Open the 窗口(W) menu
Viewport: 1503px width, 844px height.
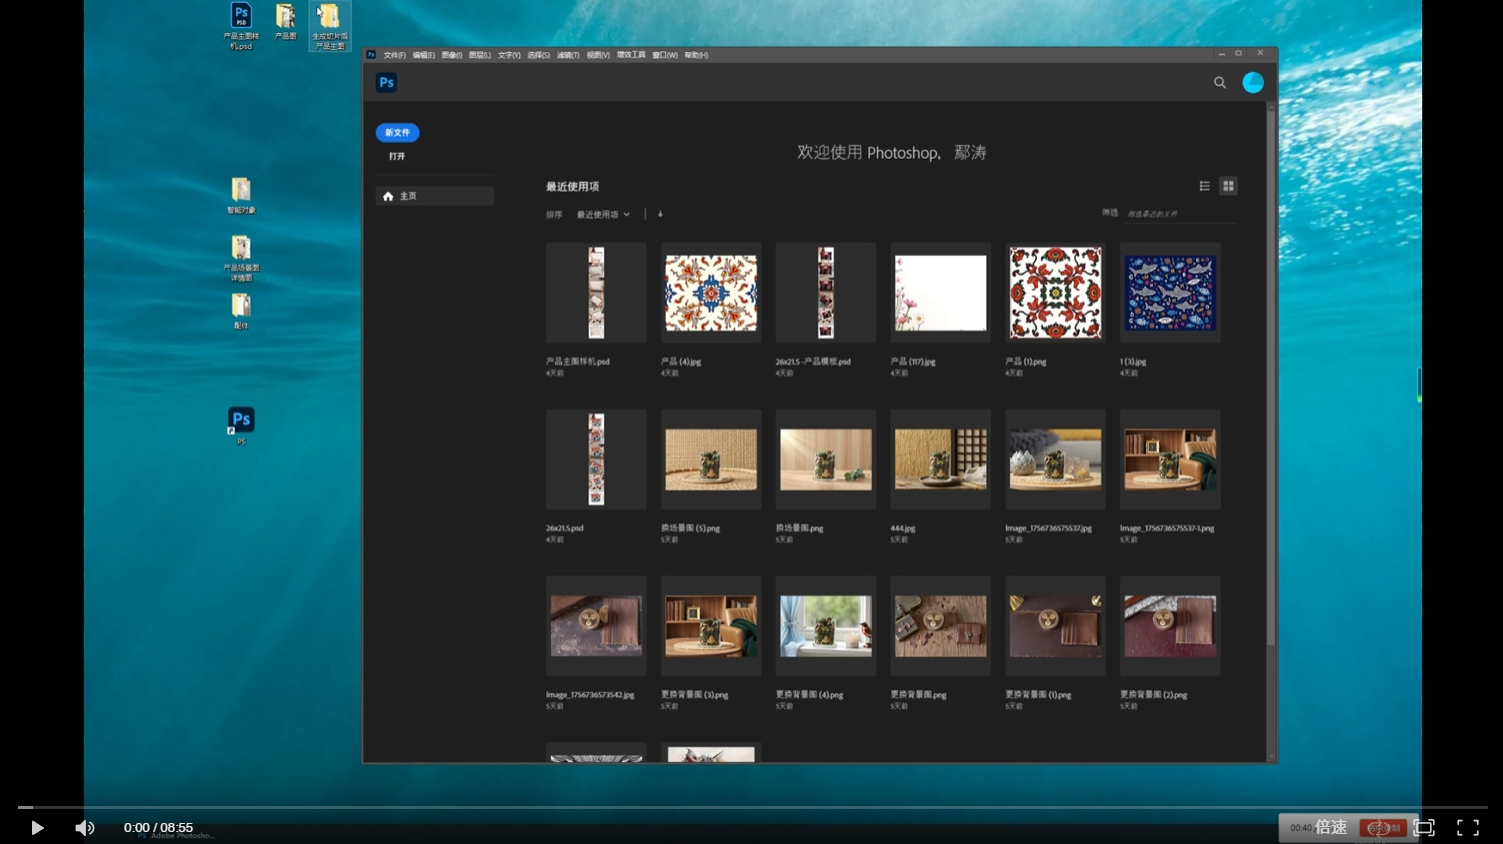click(x=665, y=55)
